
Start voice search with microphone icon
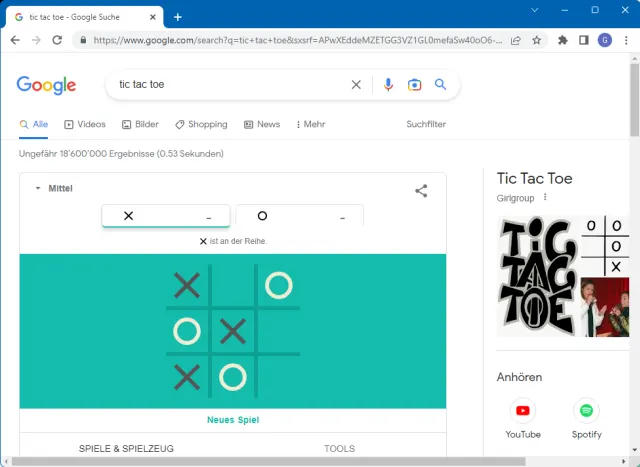click(x=388, y=85)
